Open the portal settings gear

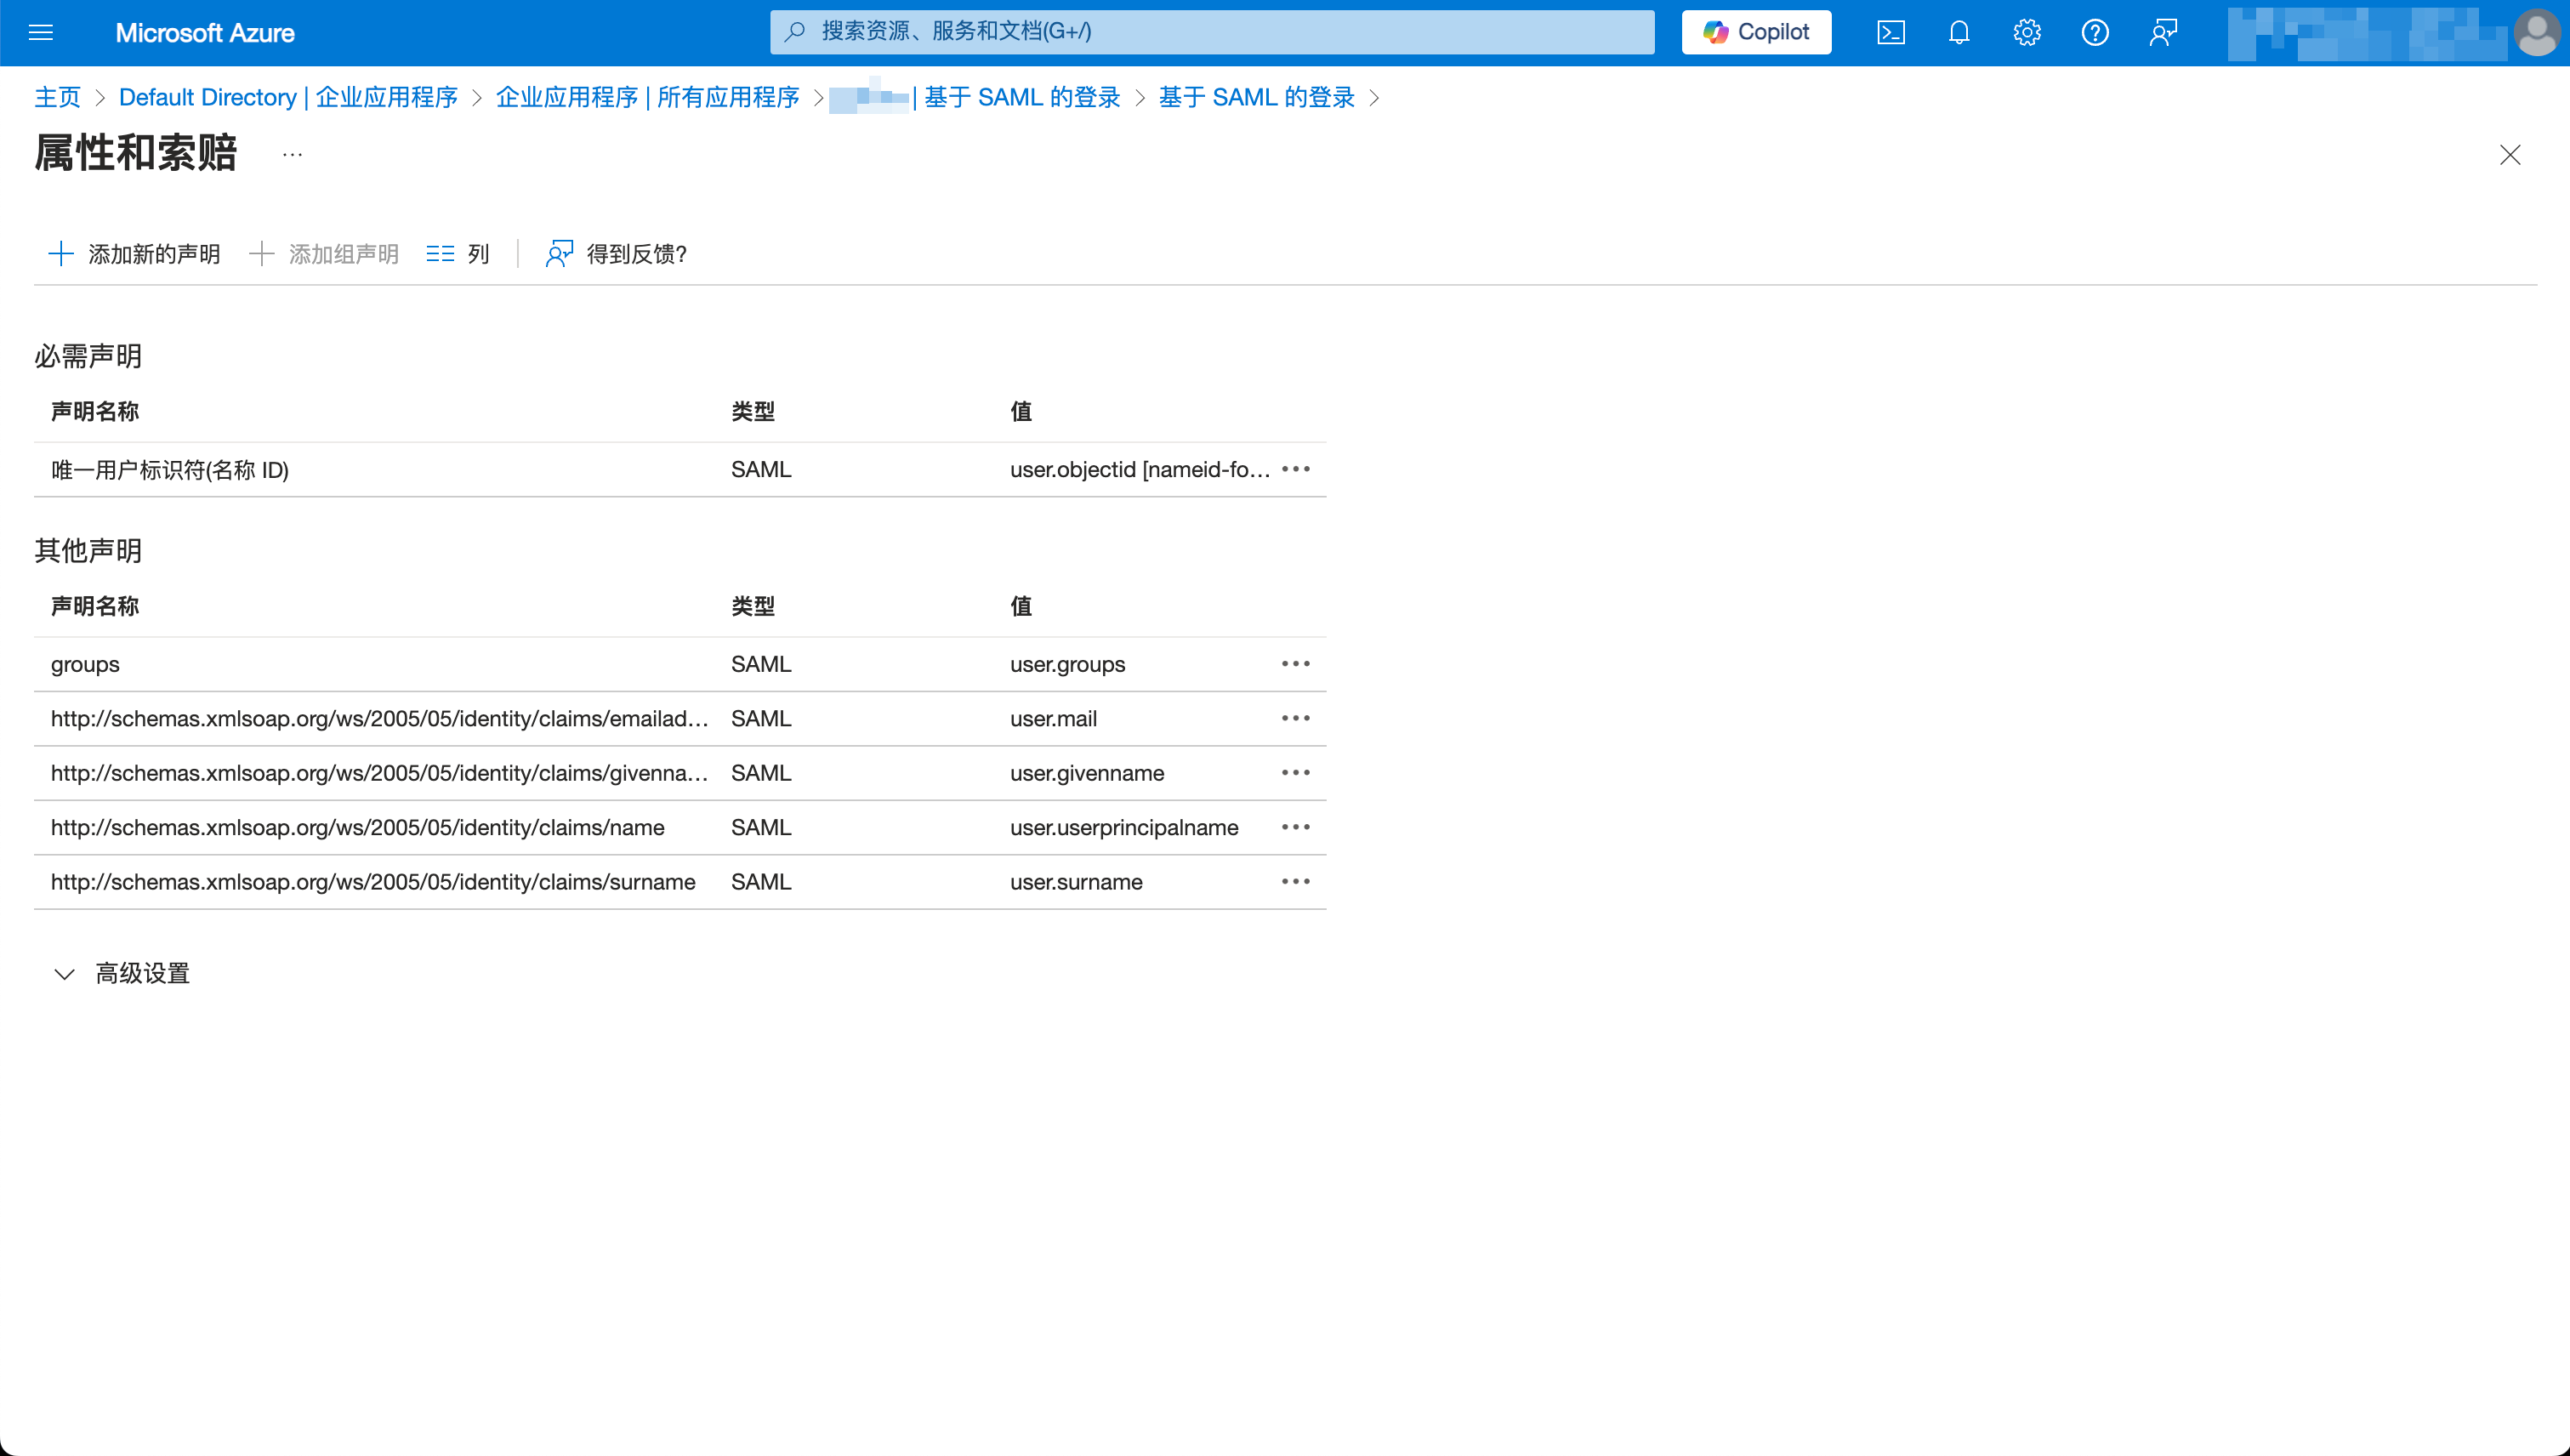(x=2026, y=32)
